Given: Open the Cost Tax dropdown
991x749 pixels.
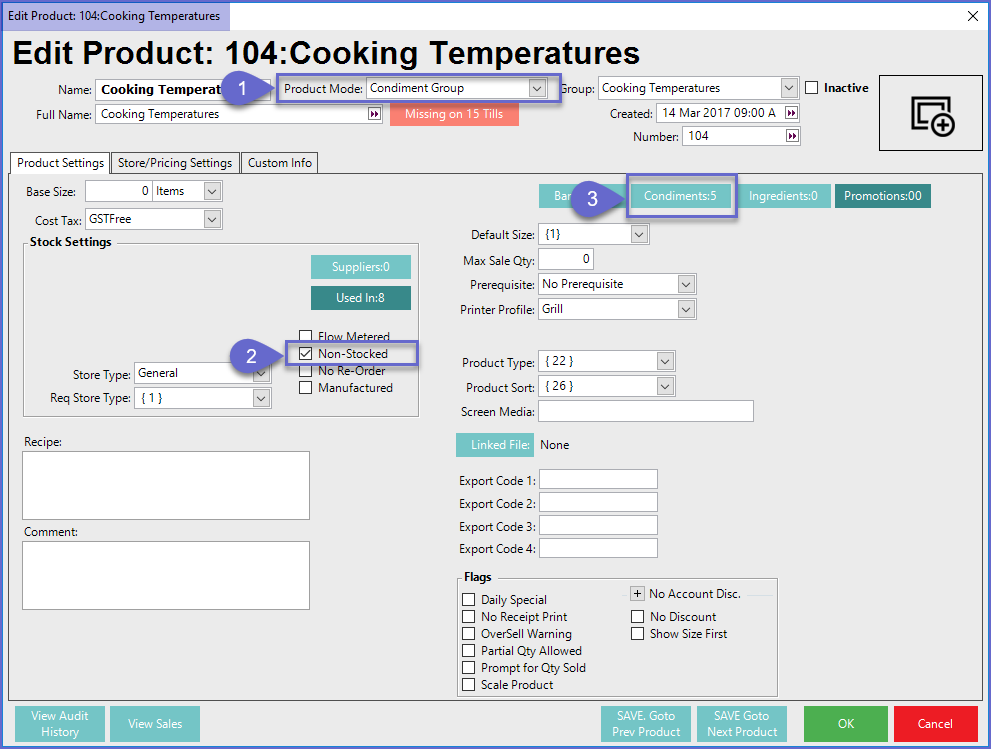Looking at the screenshot, I should pyautogui.click(x=212, y=219).
